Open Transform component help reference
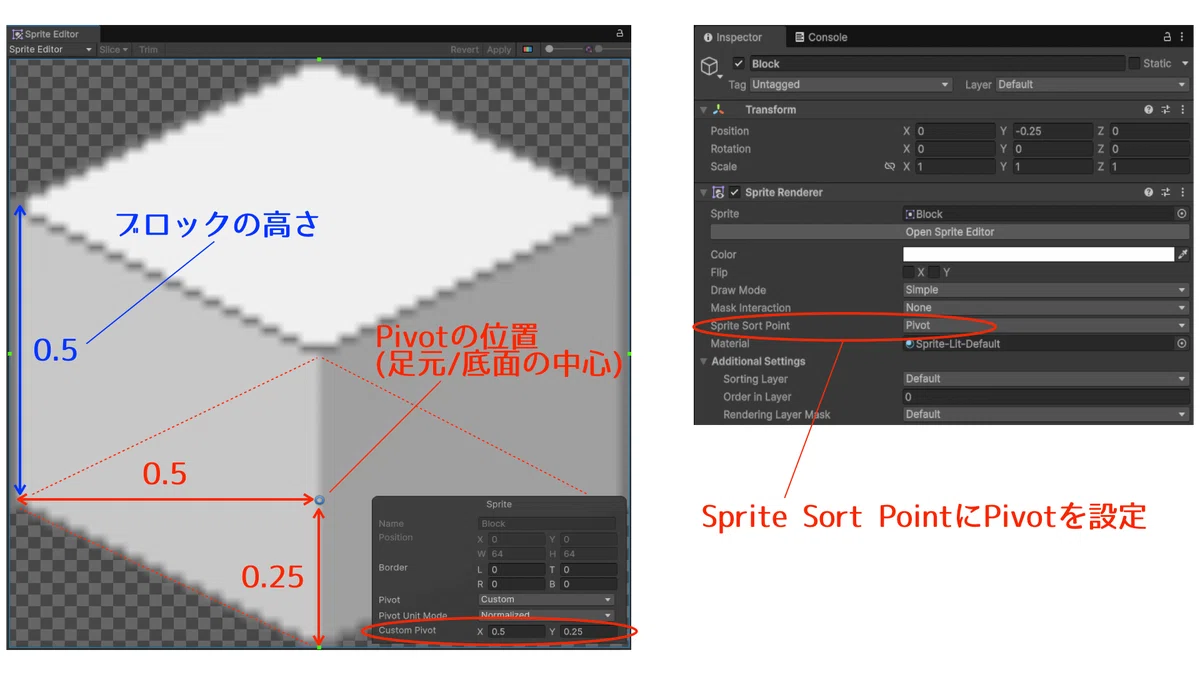 tap(1149, 110)
